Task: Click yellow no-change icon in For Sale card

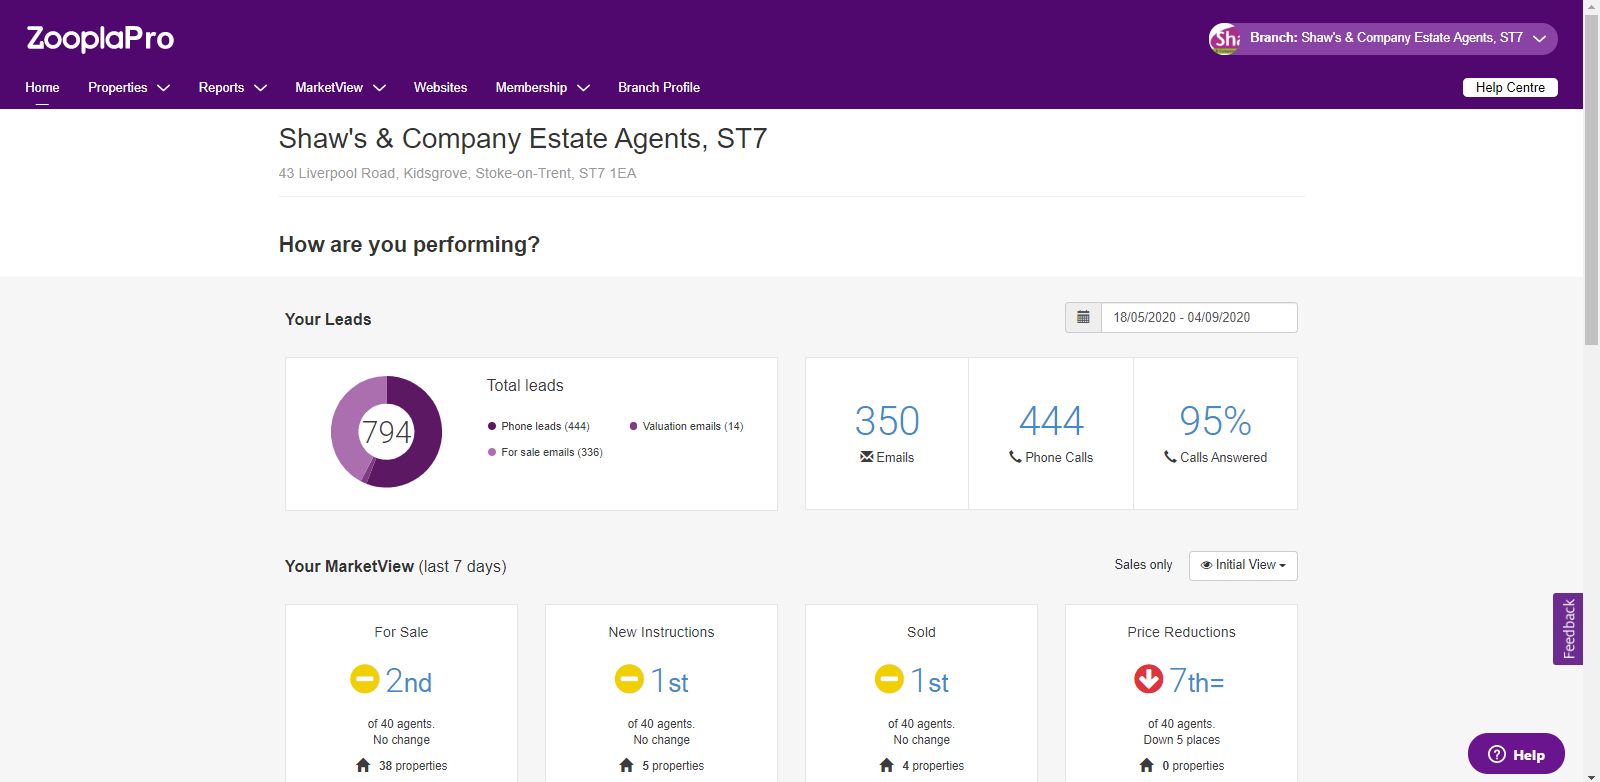Action: pyautogui.click(x=365, y=679)
